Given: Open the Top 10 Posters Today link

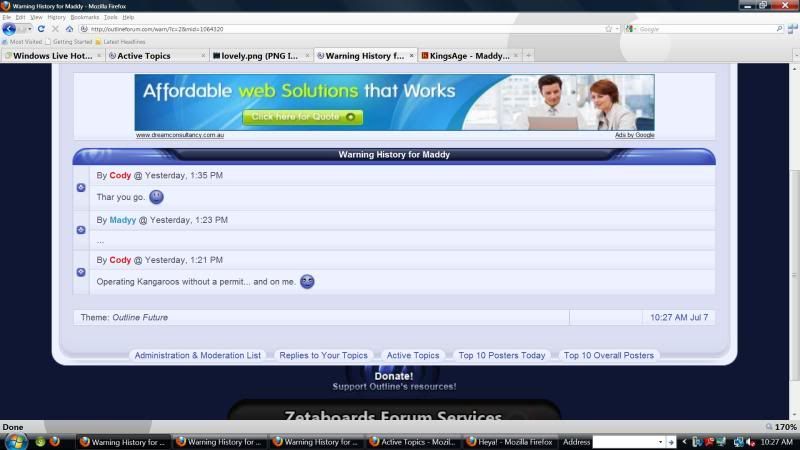Looking at the screenshot, I should (x=501, y=355).
